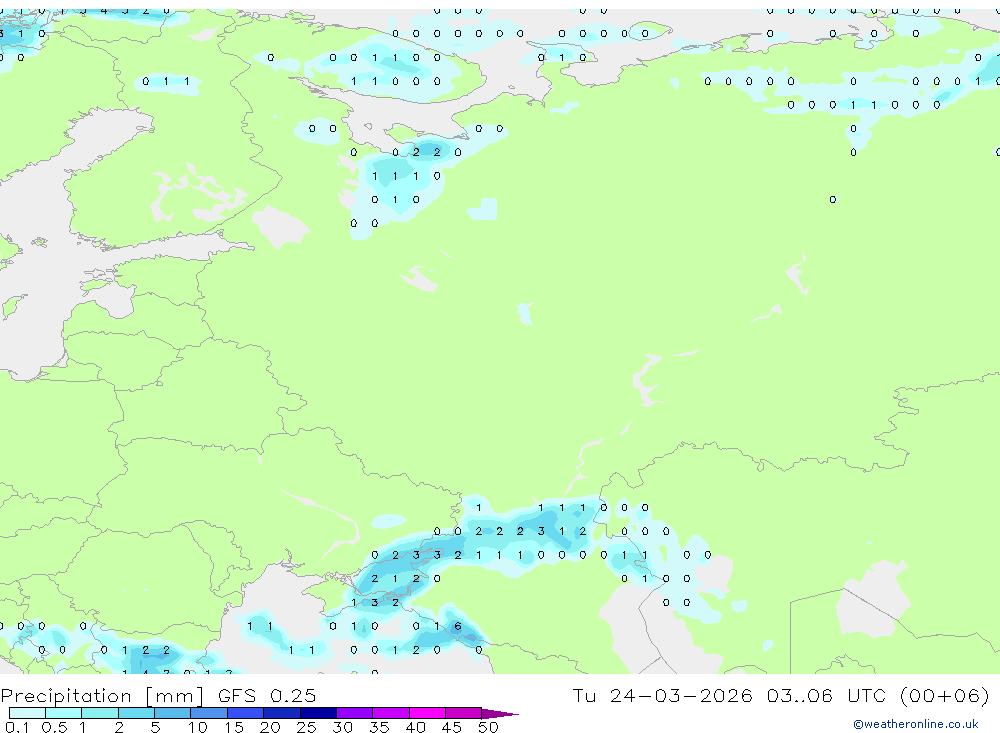Click the 40–45 mm legend color segment
1000x733 pixels.
pyautogui.click(x=427, y=713)
